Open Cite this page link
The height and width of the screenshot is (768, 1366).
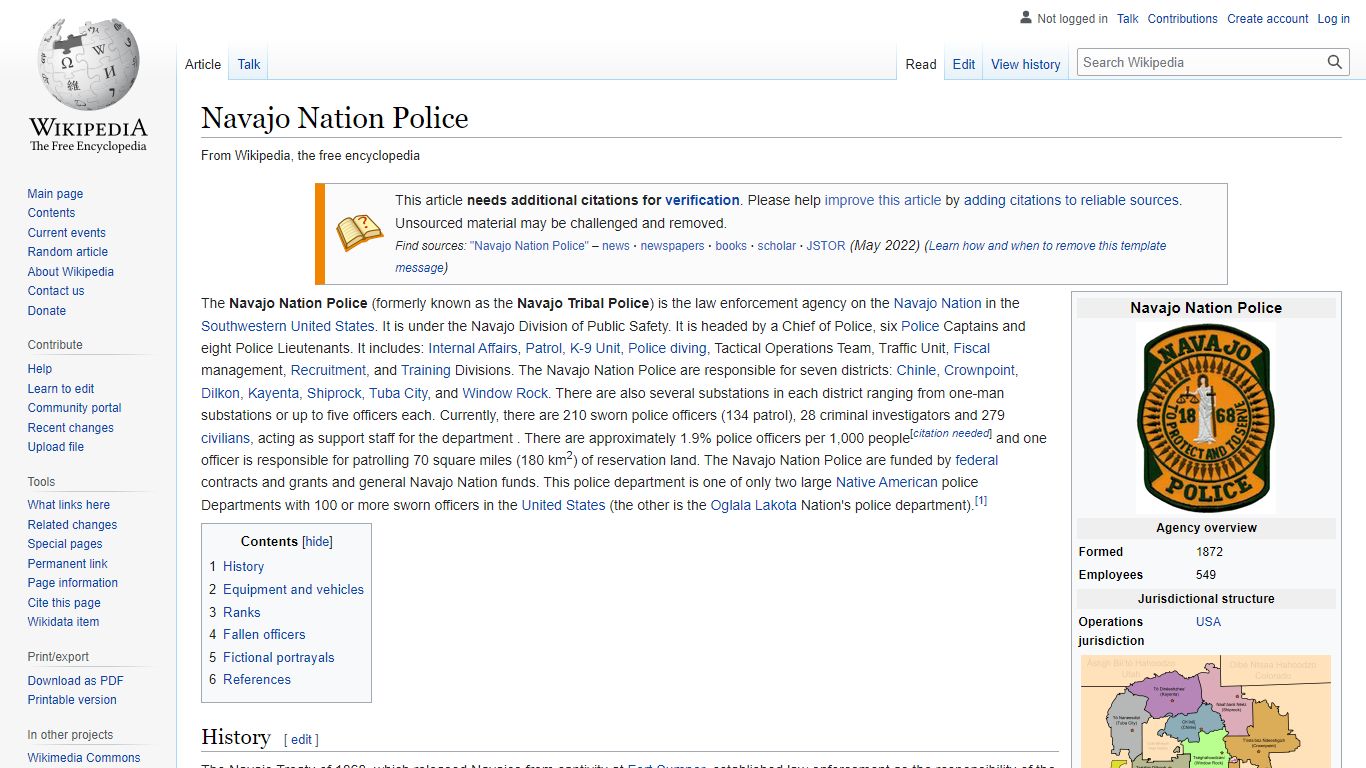coord(64,603)
